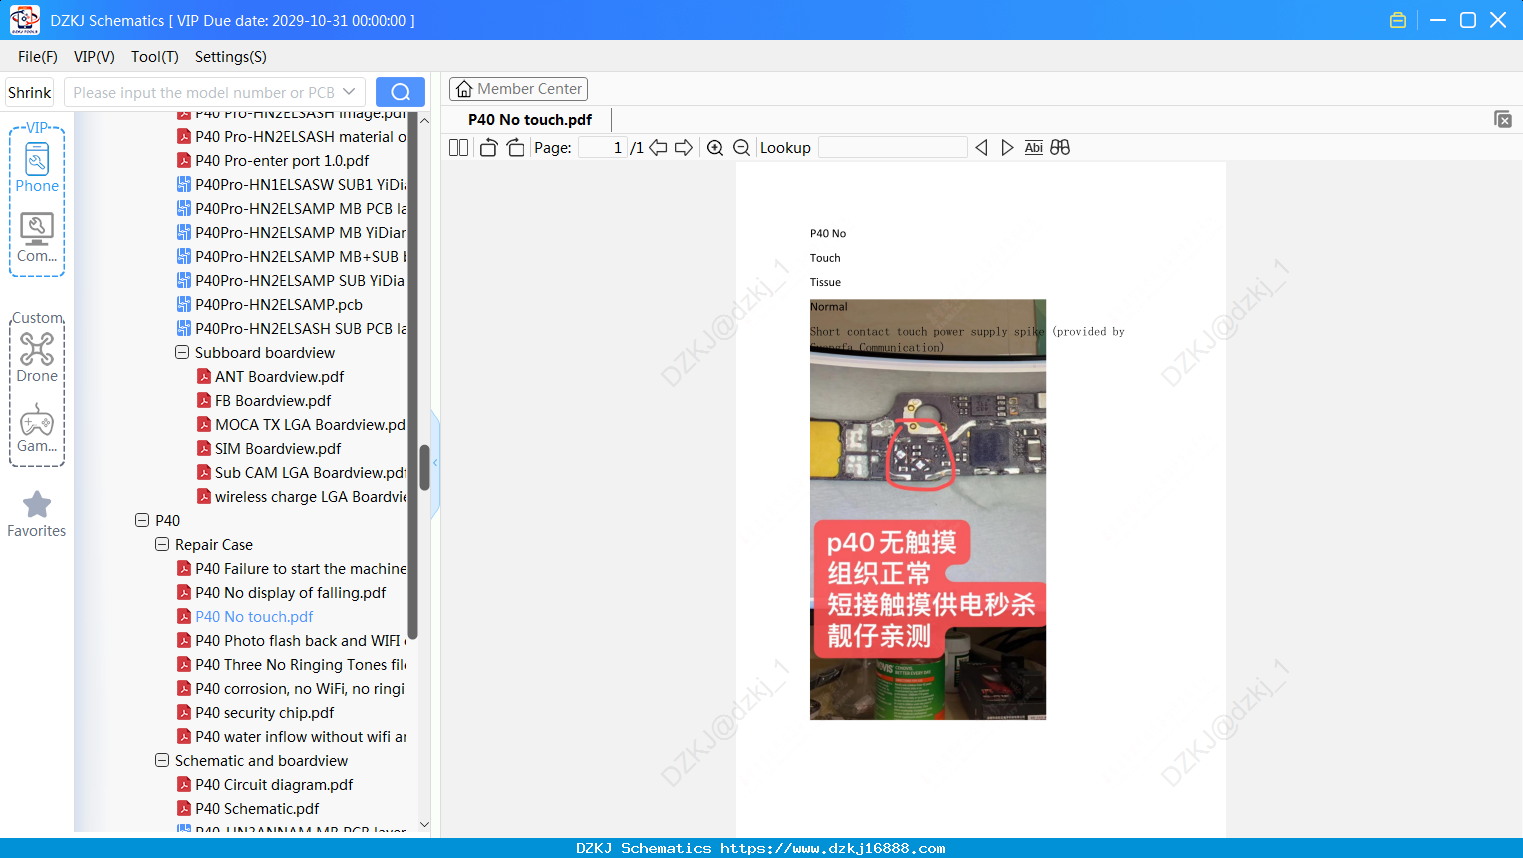The width and height of the screenshot is (1523, 858).
Task: Click the blue search magnifier button
Action: (400, 92)
